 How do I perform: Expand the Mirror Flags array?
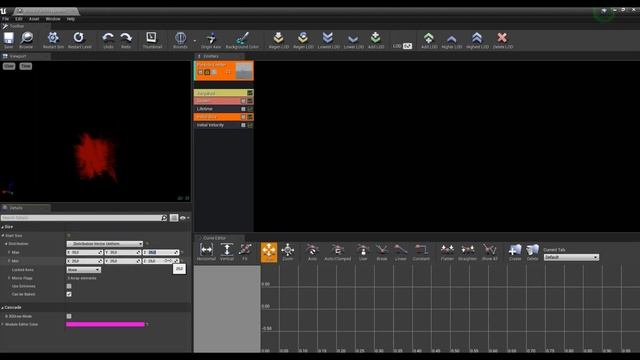9,278
